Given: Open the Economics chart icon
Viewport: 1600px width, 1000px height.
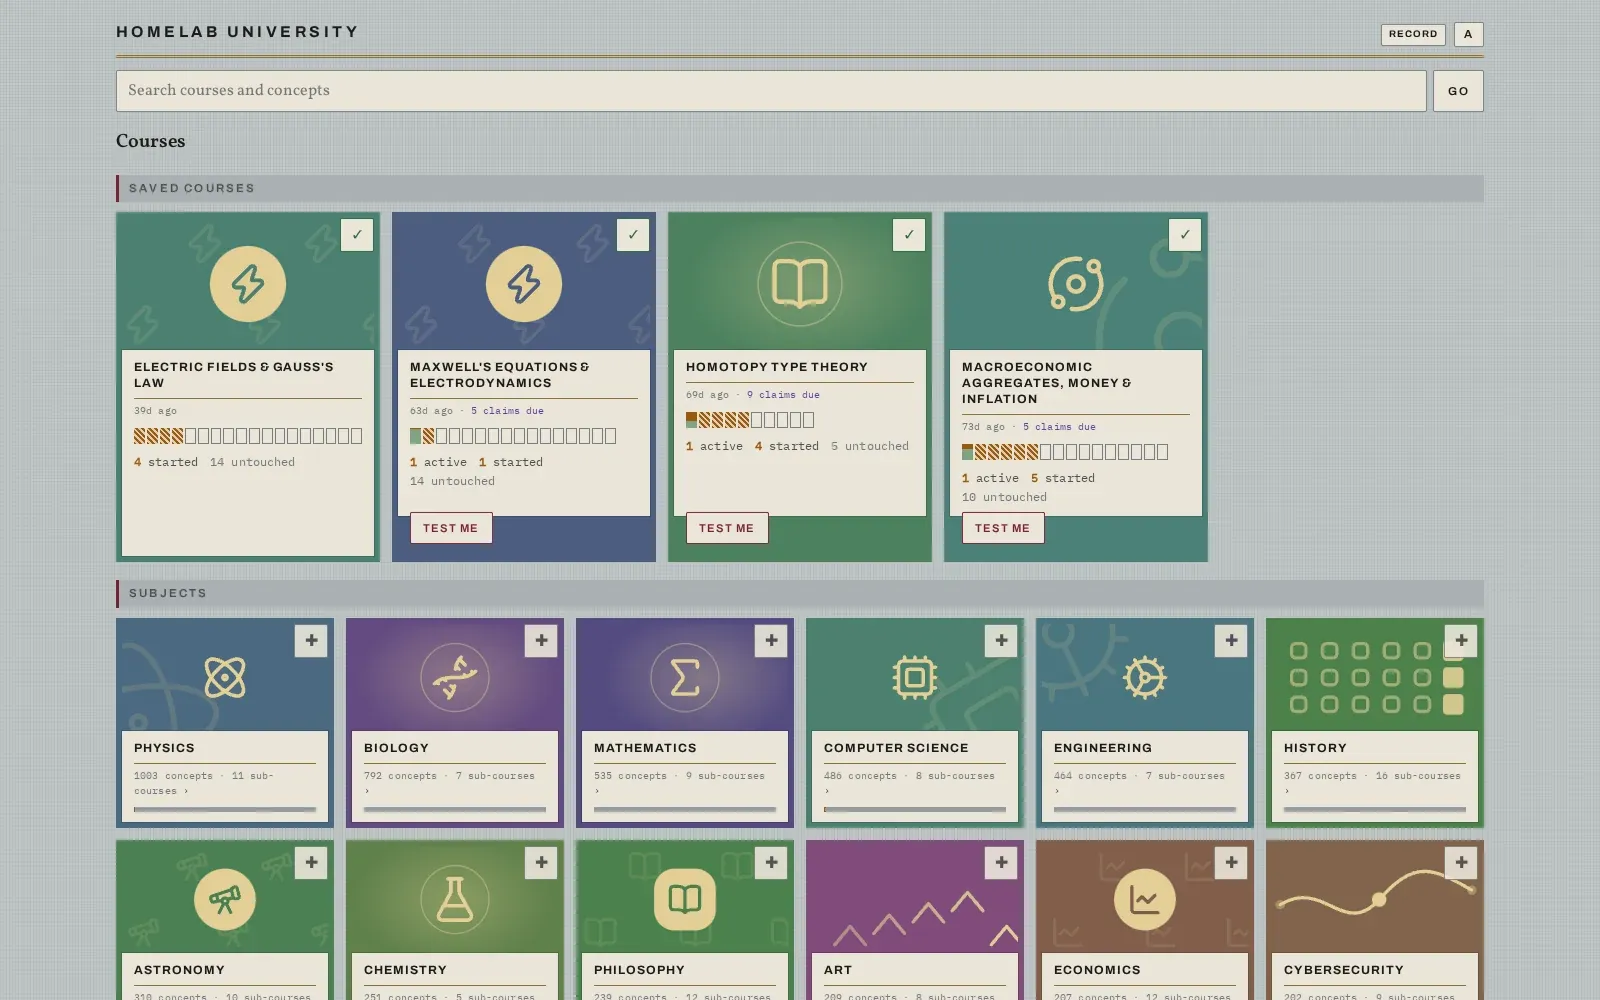Looking at the screenshot, I should (x=1145, y=900).
